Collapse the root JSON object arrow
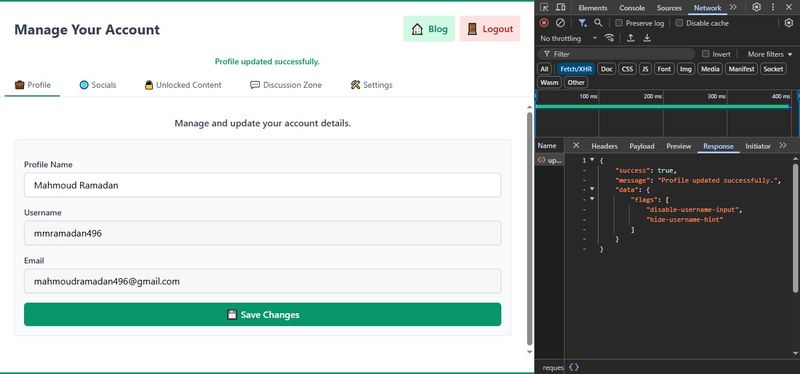 592,160
